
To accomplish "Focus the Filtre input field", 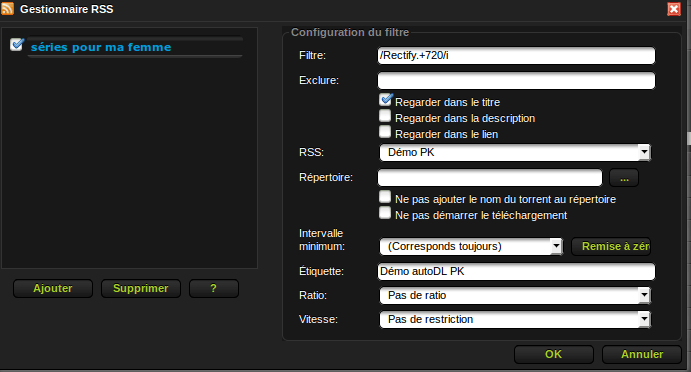I will (x=516, y=56).
